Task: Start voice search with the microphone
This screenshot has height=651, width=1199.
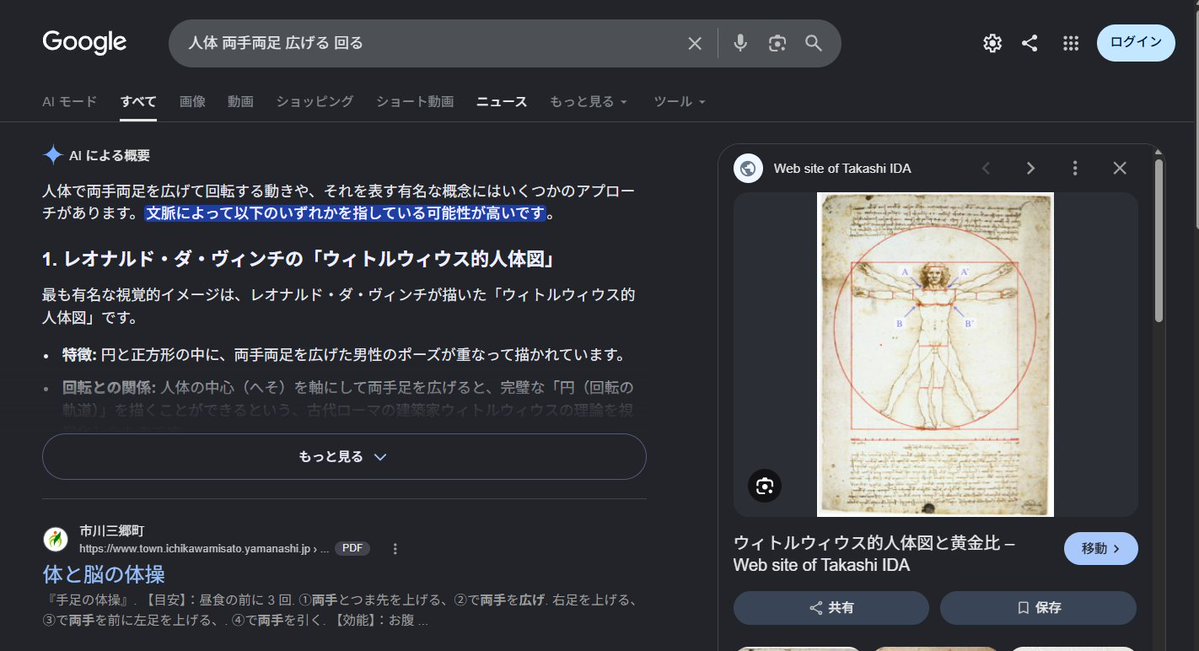Action: click(x=739, y=43)
